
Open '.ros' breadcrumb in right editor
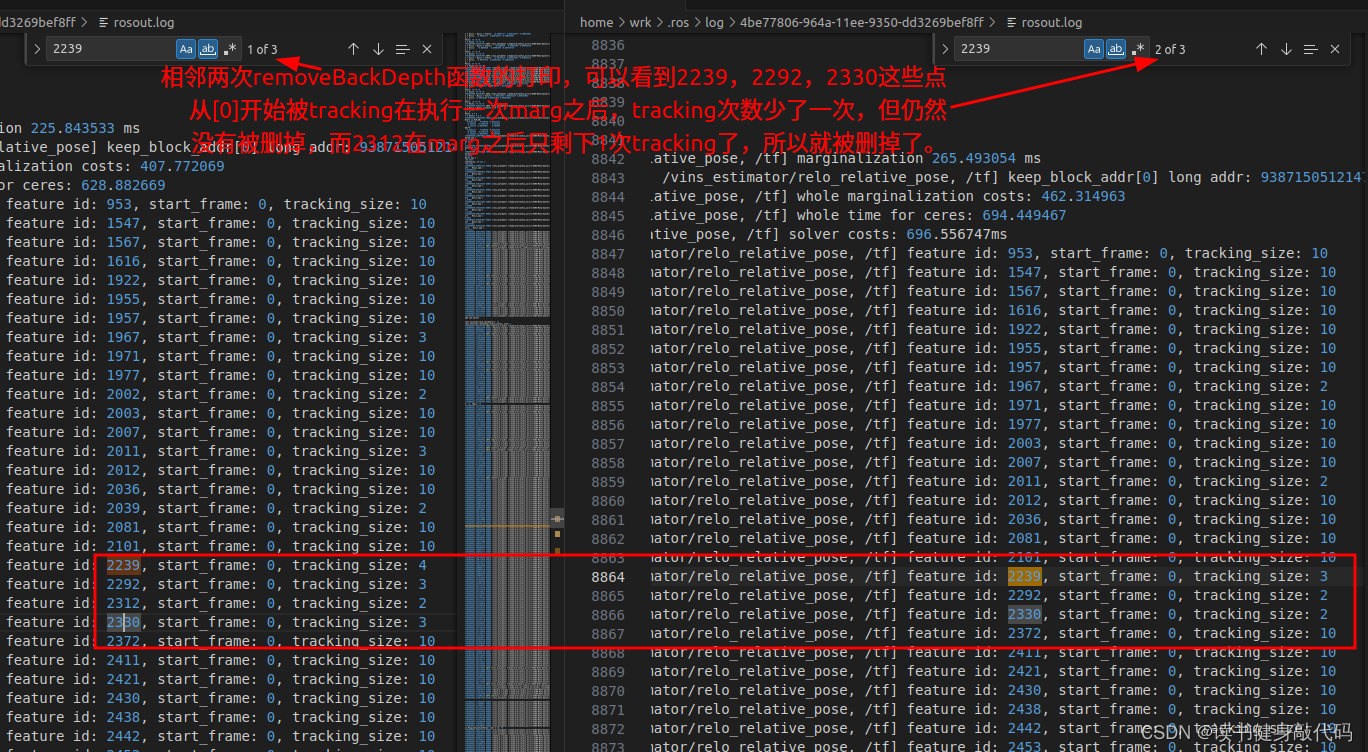click(x=680, y=22)
